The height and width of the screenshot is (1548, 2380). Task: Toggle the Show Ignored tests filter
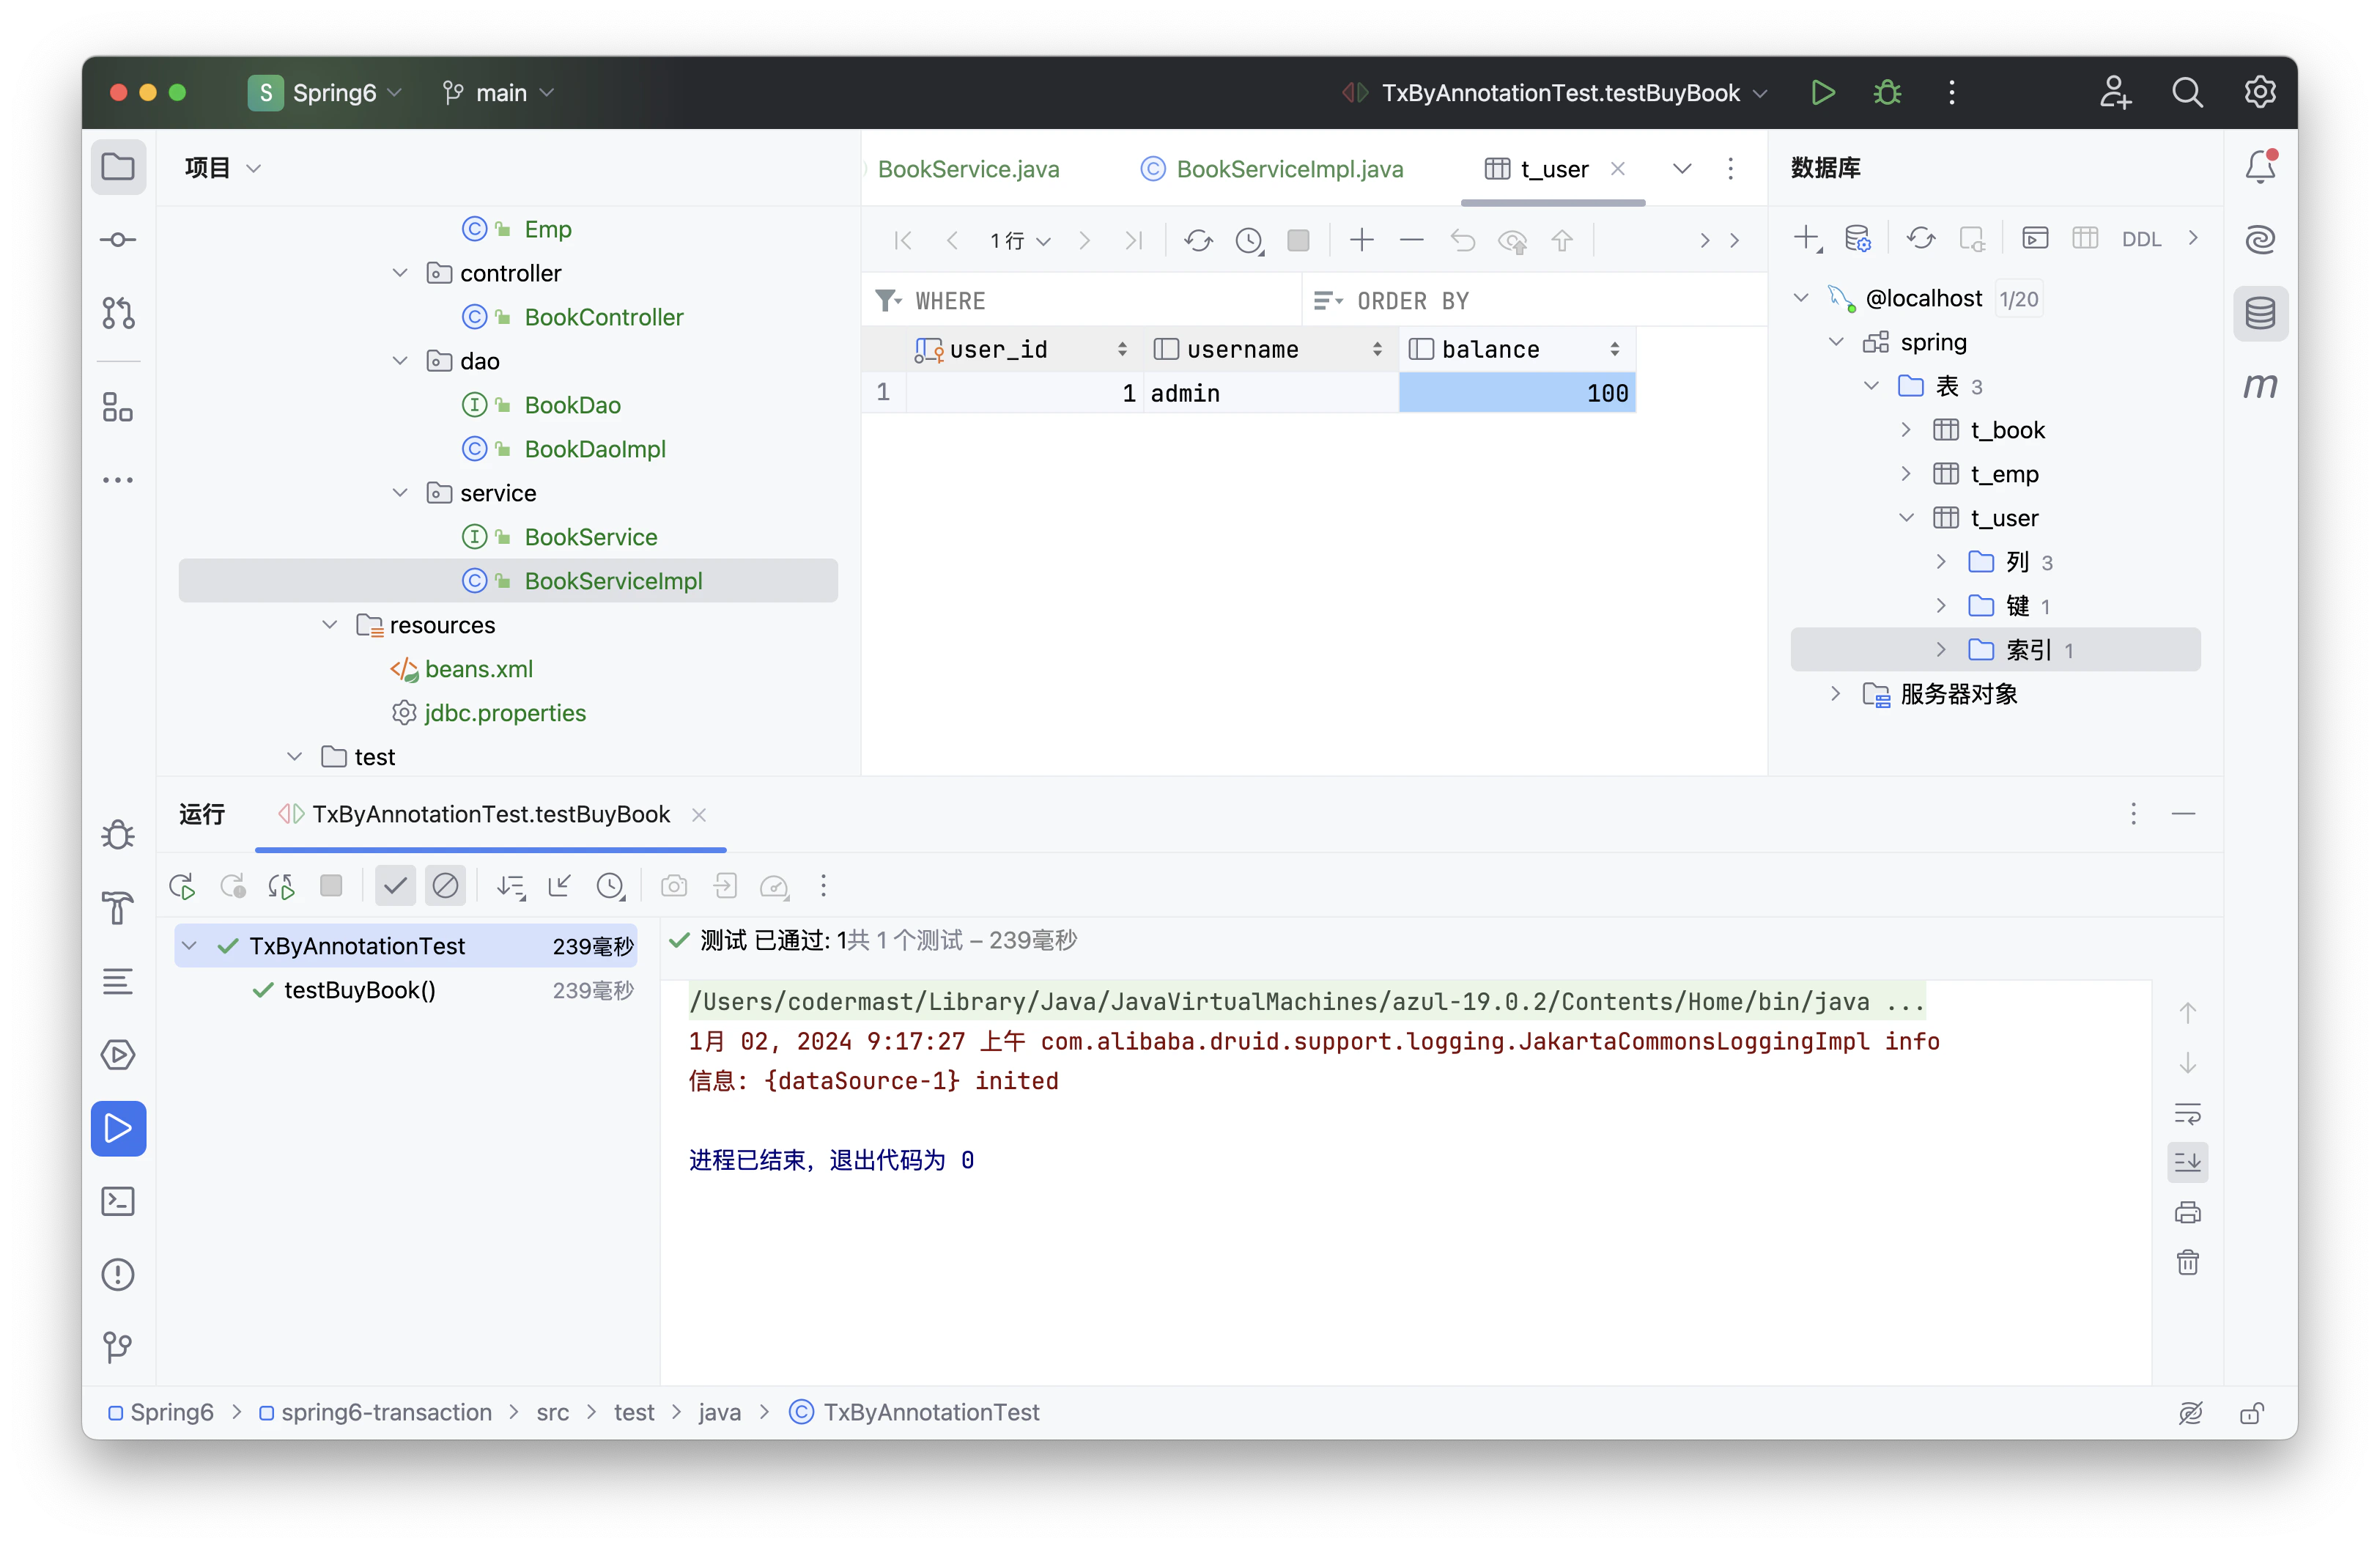(445, 886)
